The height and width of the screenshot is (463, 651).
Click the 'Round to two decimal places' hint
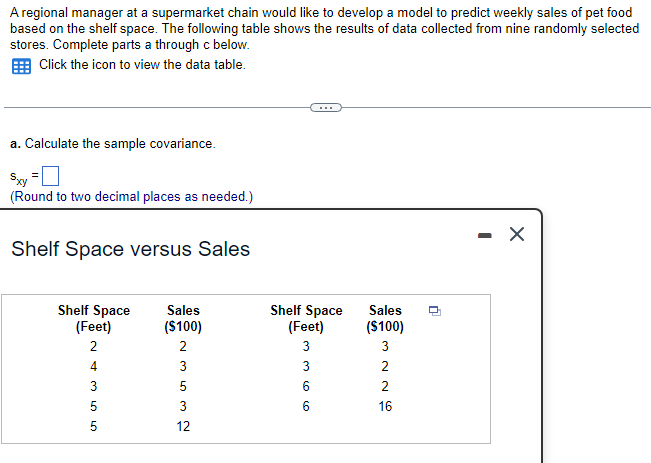pos(131,197)
